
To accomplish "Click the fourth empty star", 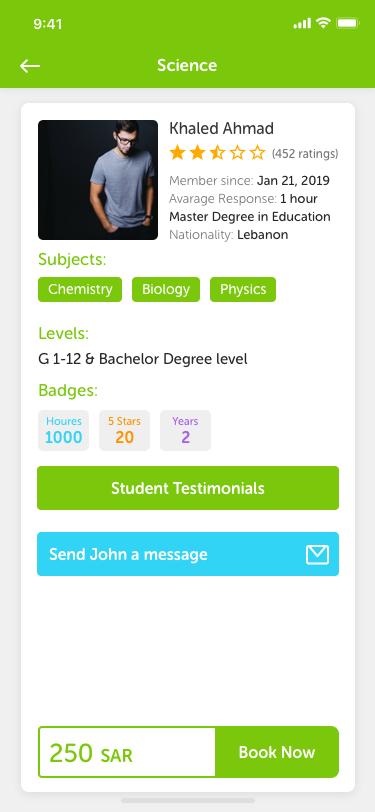I will (237, 153).
